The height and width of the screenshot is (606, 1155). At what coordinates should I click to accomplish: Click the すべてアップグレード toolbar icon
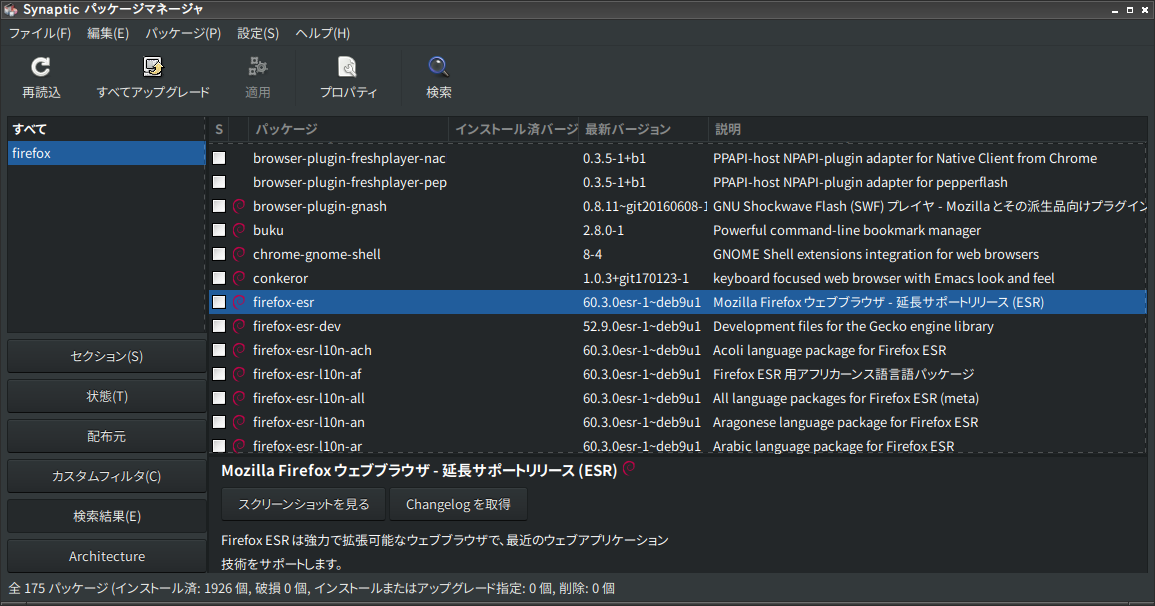click(152, 67)
